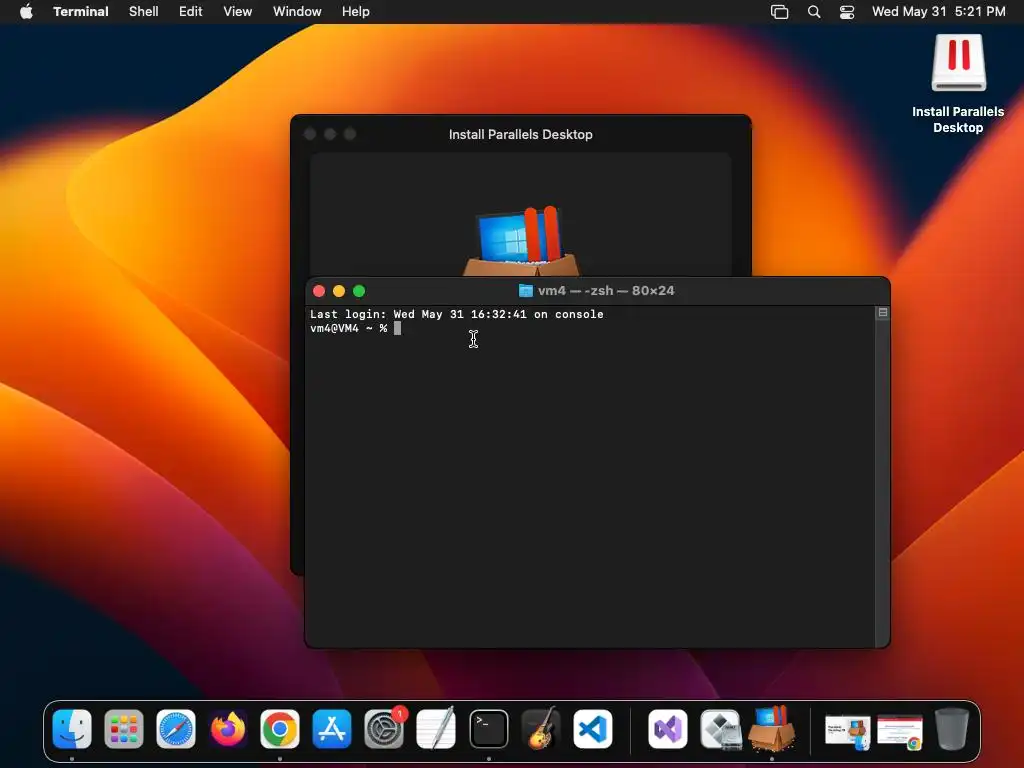Open the View menu
The image size is (1024, 768).
238,11
